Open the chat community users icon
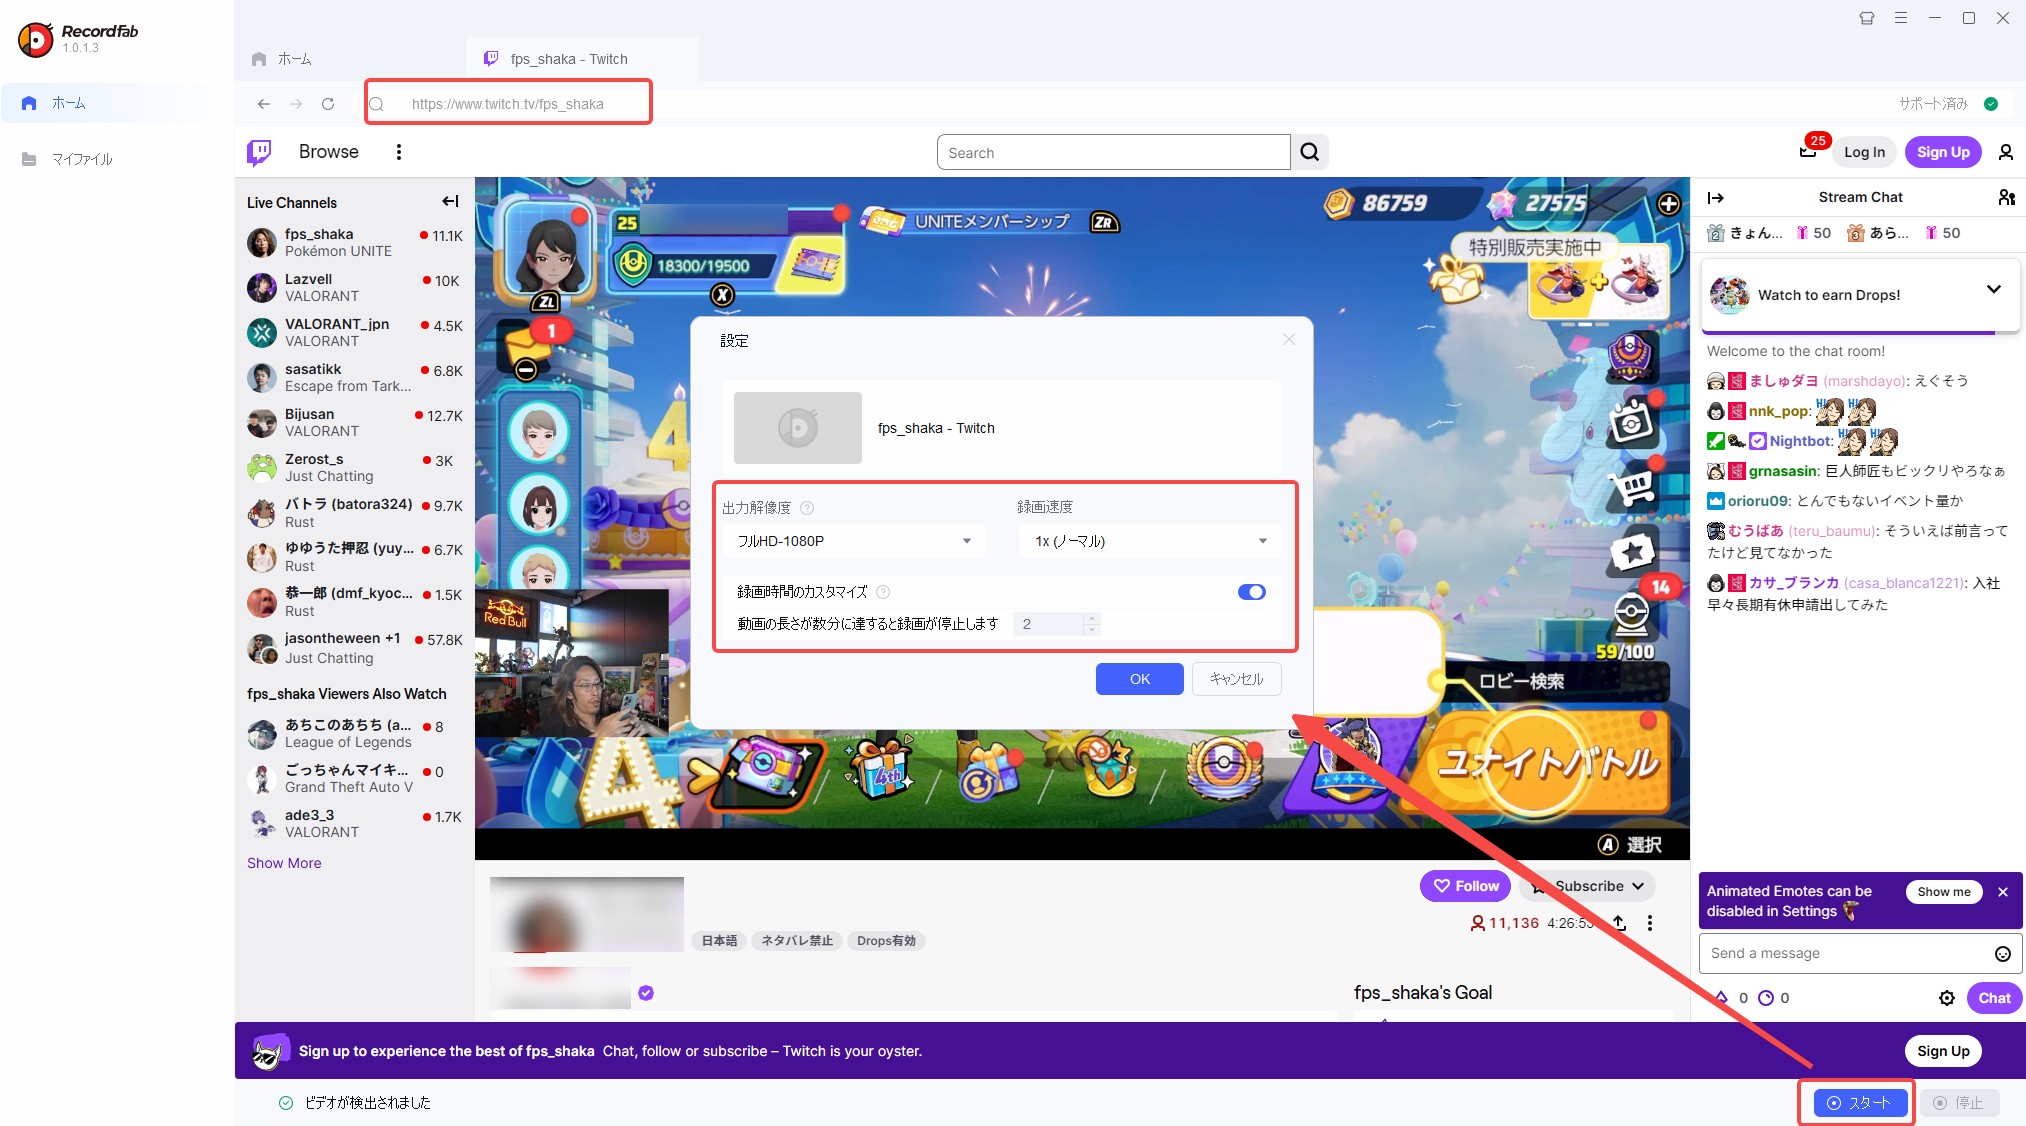The height and width of the screenshot is (1126, 2026). click(x=2006, y=198)
